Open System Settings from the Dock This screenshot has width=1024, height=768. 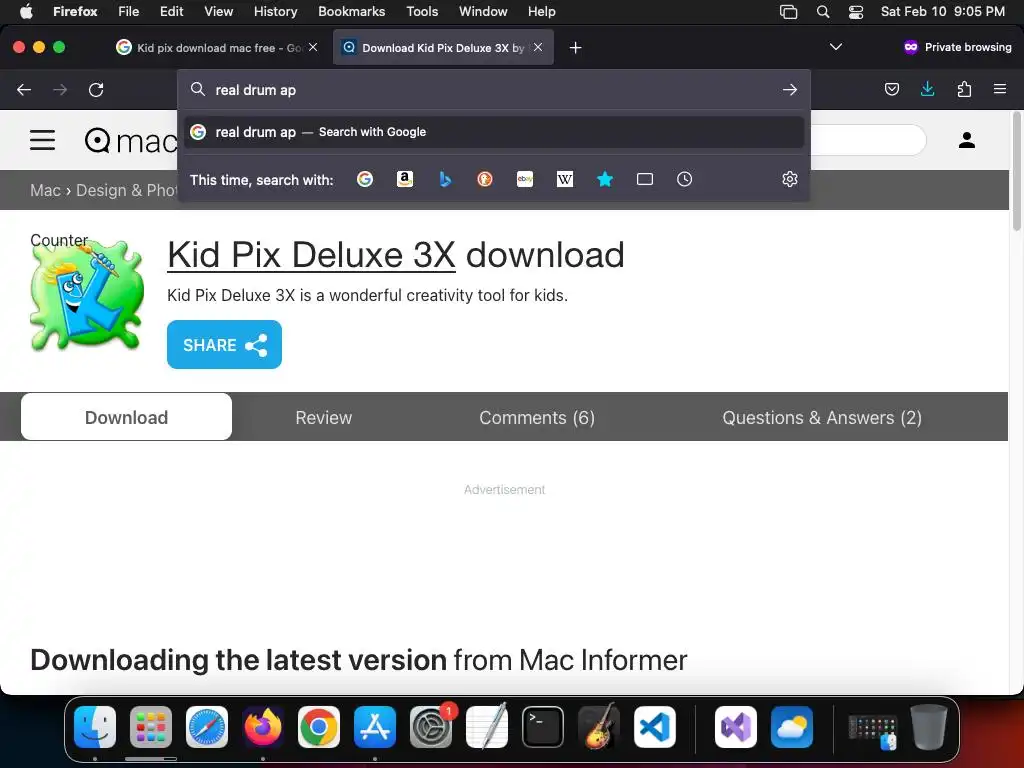click(431, 727)
